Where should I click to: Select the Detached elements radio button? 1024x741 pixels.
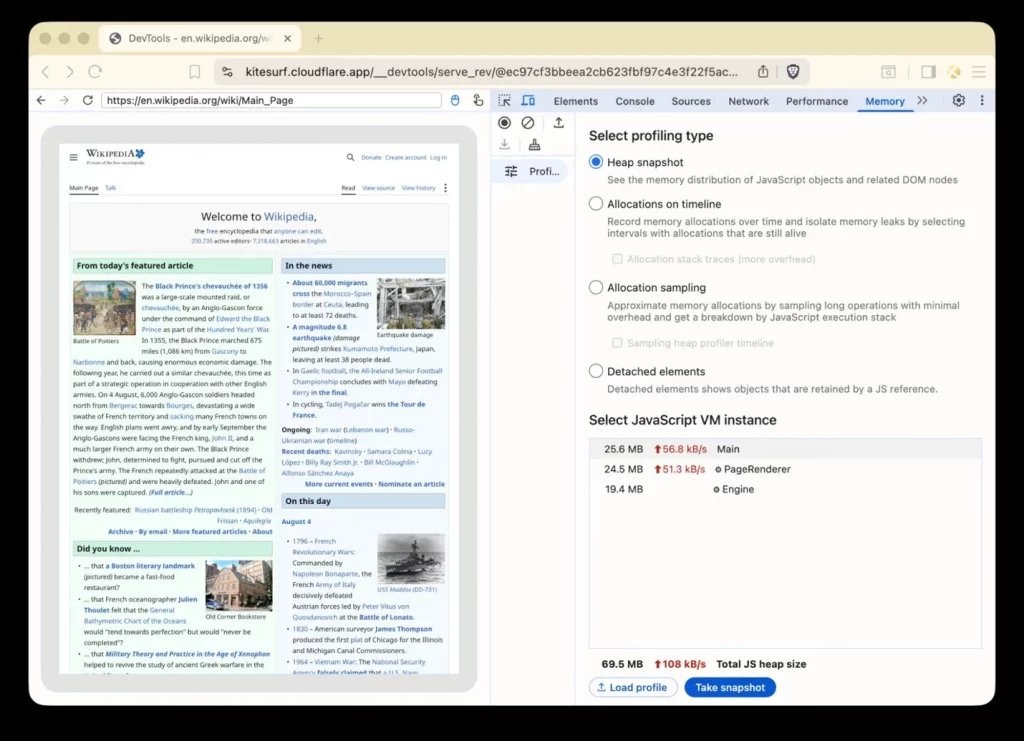click(596, 371)
